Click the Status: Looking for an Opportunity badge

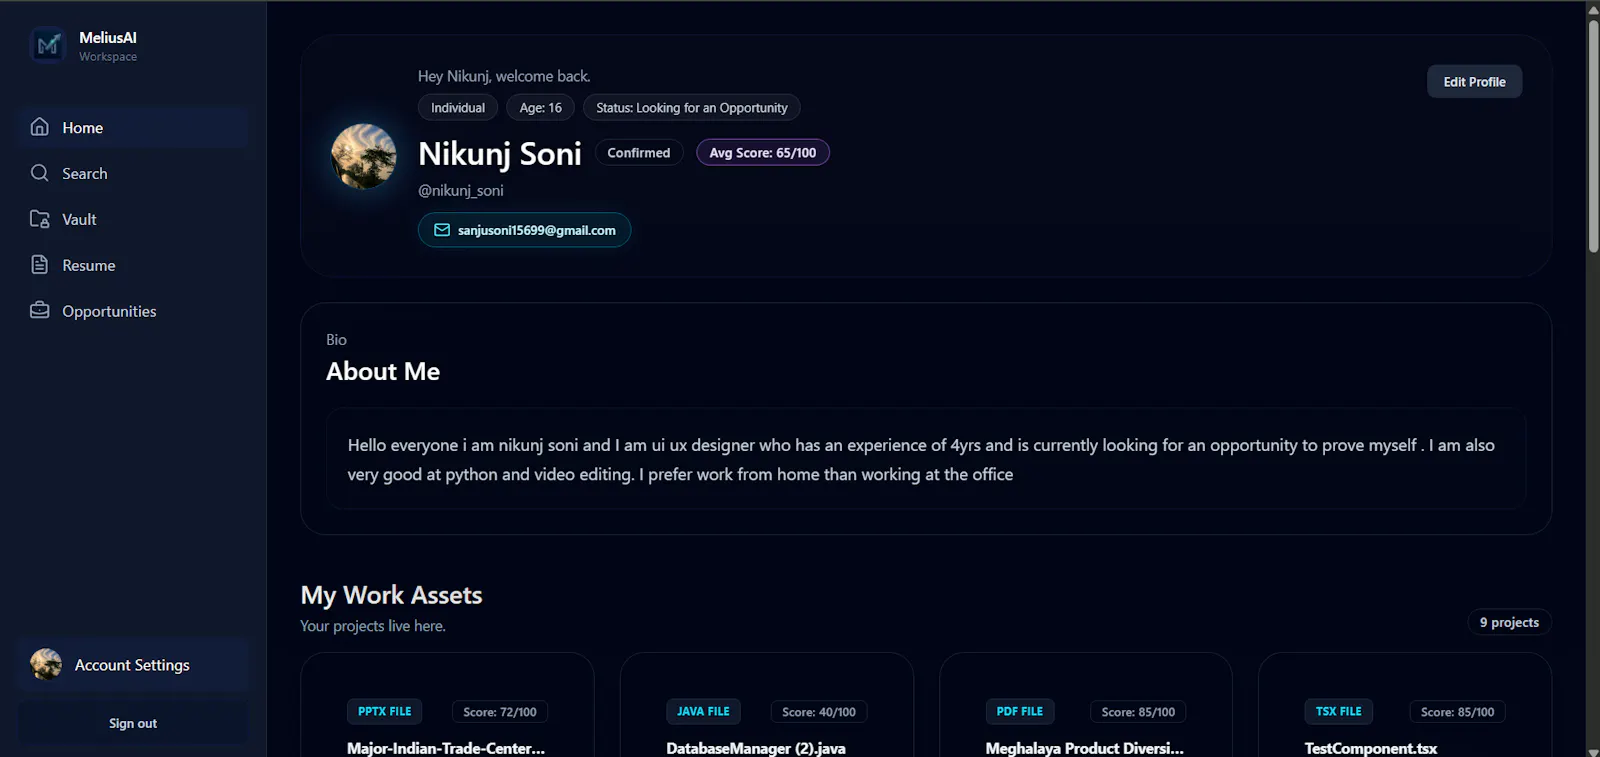point(692,108)
